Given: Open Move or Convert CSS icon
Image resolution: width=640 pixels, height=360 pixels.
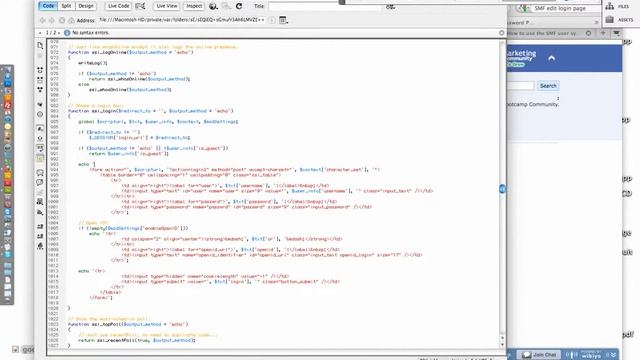Looking at the screenshot, I should [40, 212].
